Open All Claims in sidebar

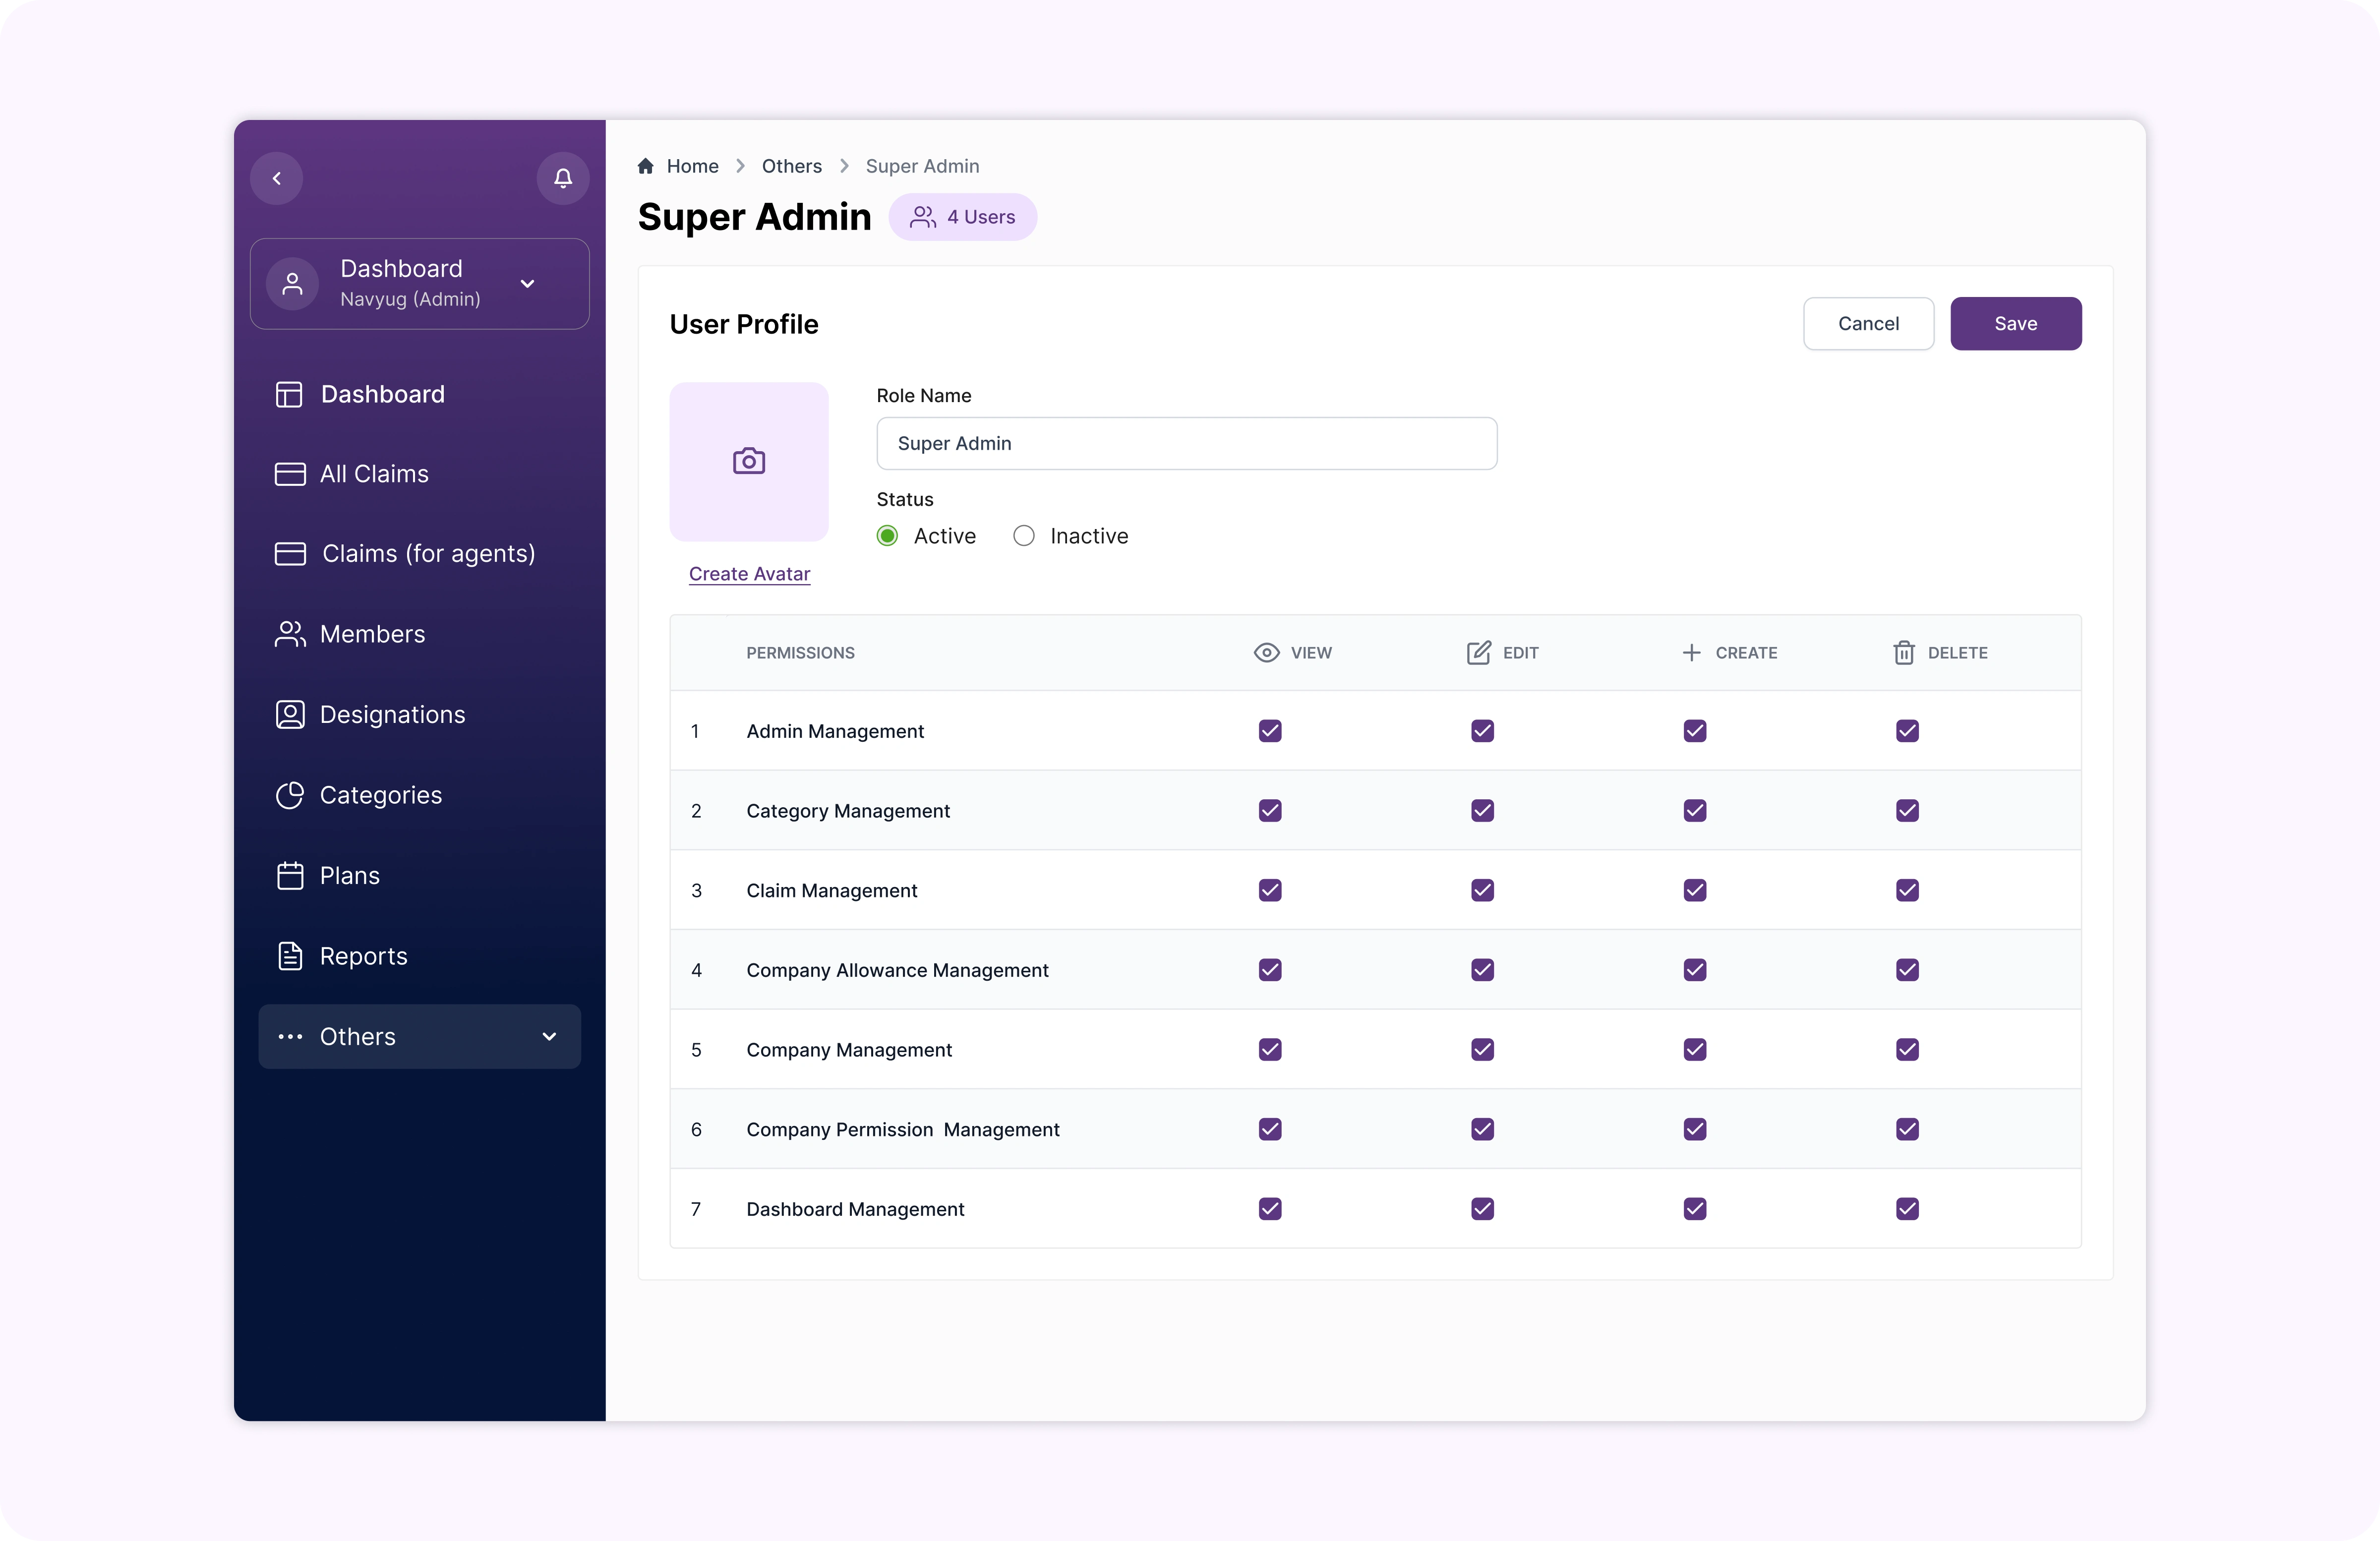(x=373, y=474)
